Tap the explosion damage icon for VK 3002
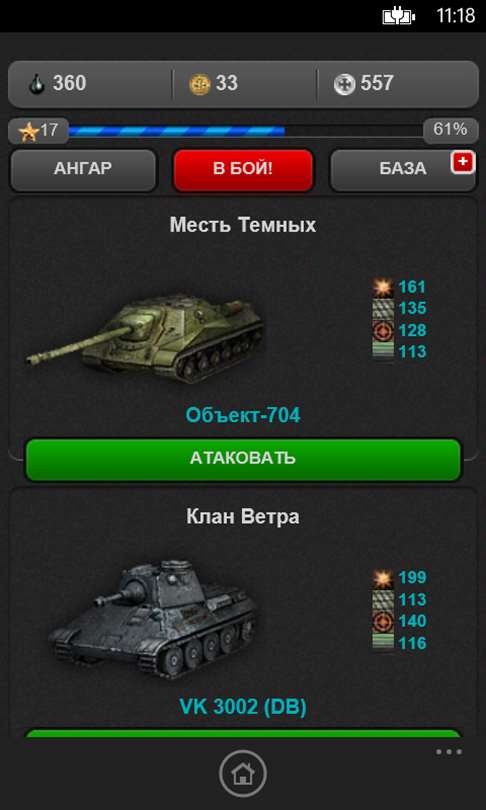486x810 pixels. coord(383,578)
